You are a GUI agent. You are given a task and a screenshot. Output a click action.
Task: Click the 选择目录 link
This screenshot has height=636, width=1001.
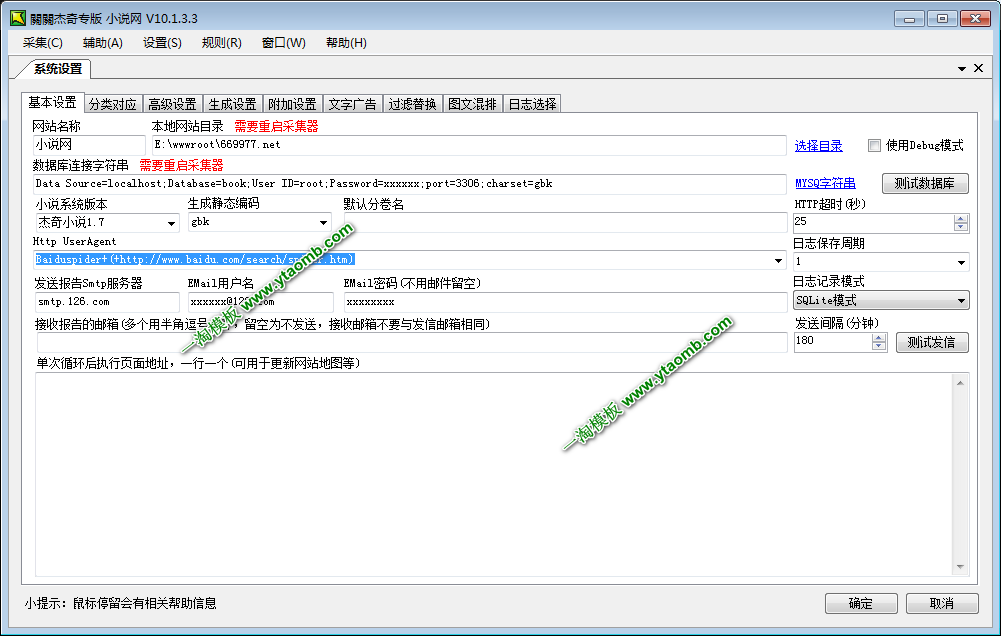point(818,146)
